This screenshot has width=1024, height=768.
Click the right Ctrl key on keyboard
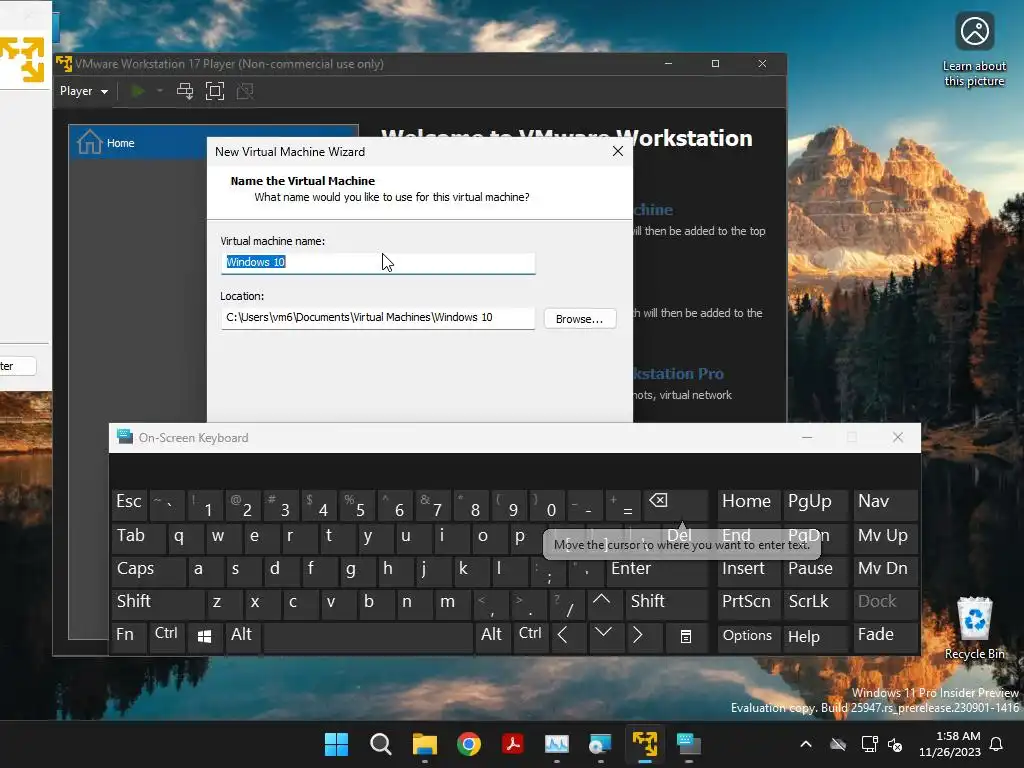[530, 635]
